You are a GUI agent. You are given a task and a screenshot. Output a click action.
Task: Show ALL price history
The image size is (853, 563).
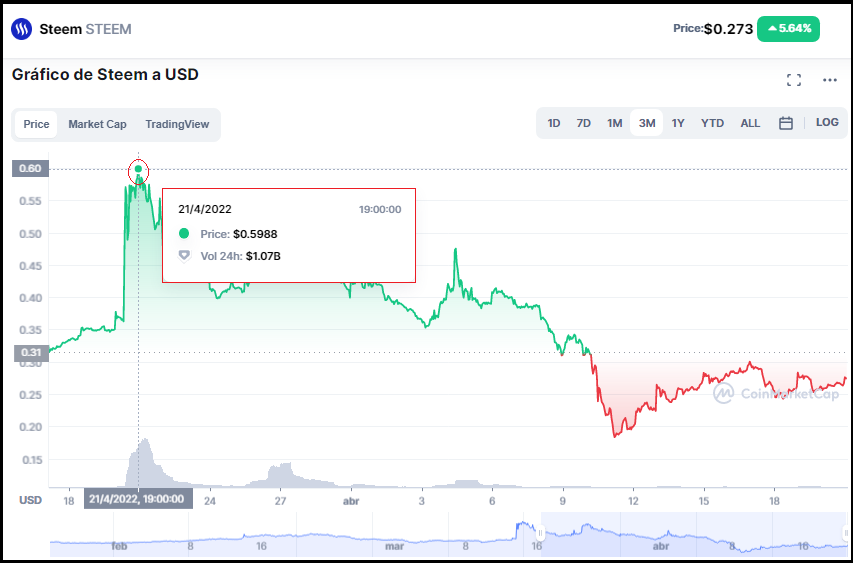pyautogui.click(x=750, y=123)
